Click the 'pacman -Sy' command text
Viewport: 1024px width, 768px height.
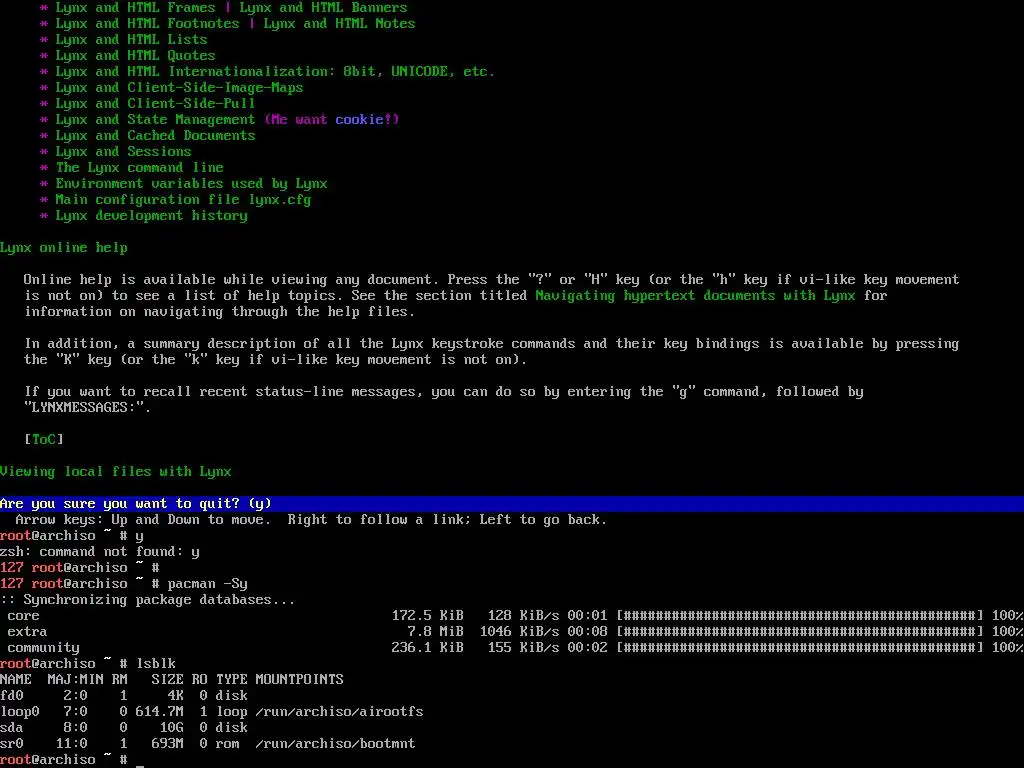click(x=208, y=584)
